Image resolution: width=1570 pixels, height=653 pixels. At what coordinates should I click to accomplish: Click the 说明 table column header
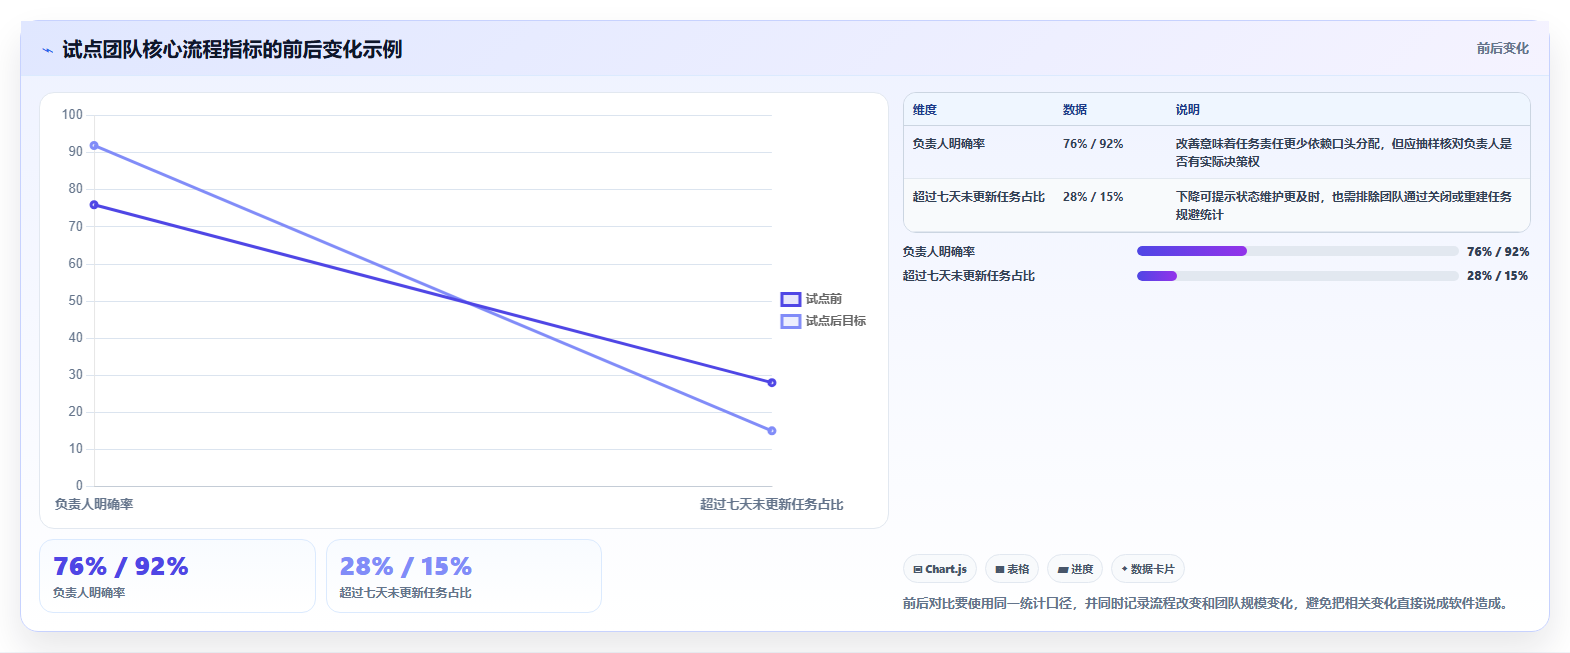(x=1188, y=110)
